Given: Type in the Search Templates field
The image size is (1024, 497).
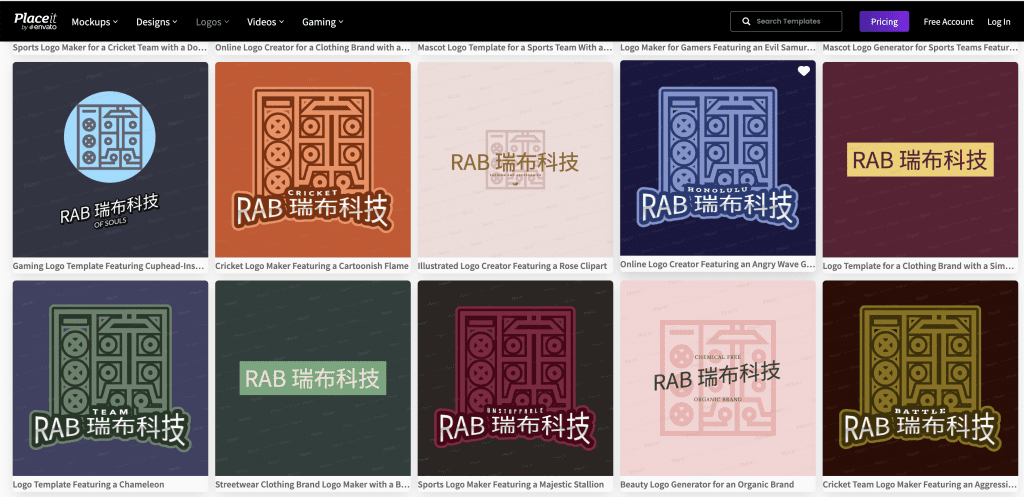Looking at the screenshot, I should [x=794, y=21].
